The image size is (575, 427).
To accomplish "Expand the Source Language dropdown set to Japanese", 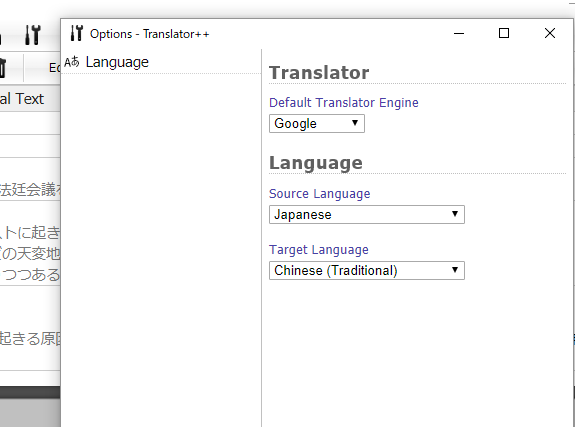I will coord(367,214).
